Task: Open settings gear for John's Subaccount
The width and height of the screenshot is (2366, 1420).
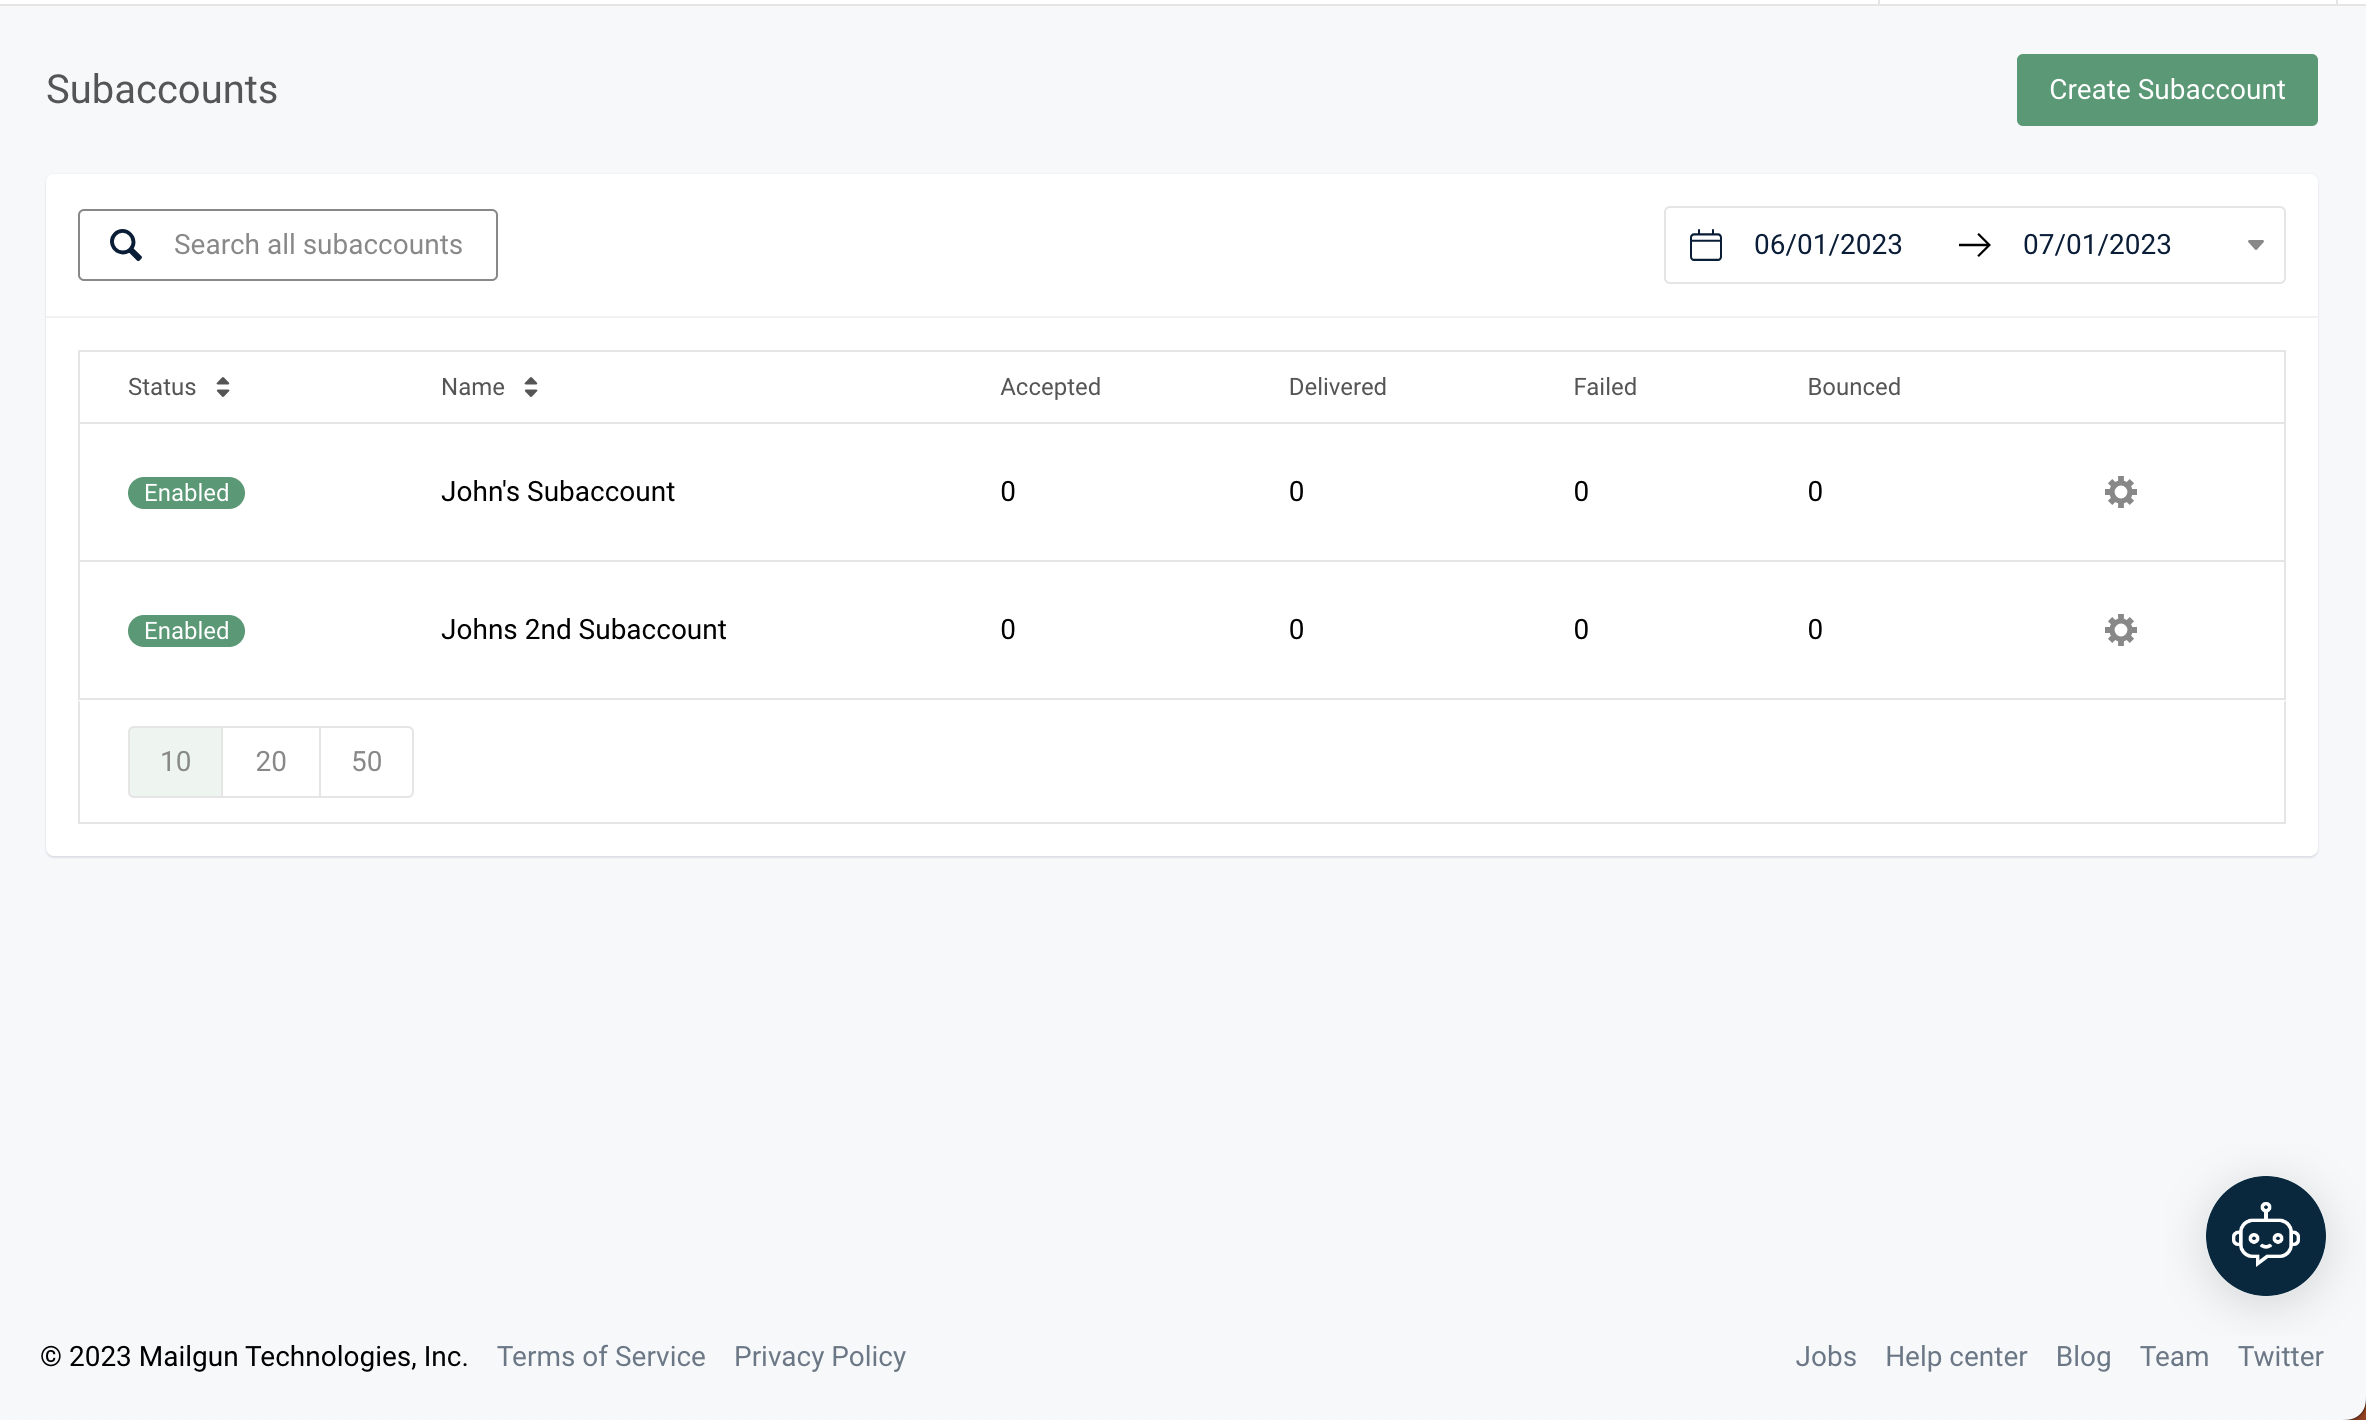Action: pos(2121,492)
